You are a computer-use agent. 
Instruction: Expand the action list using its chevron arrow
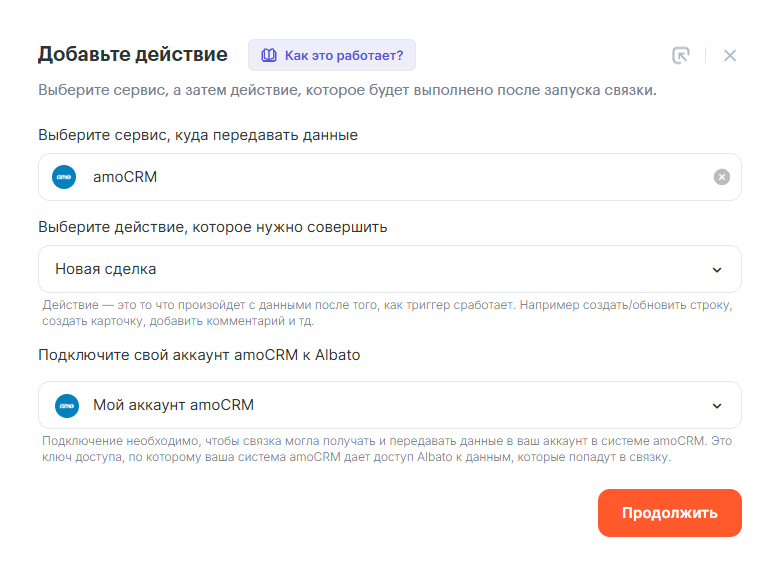click(716, 269)
